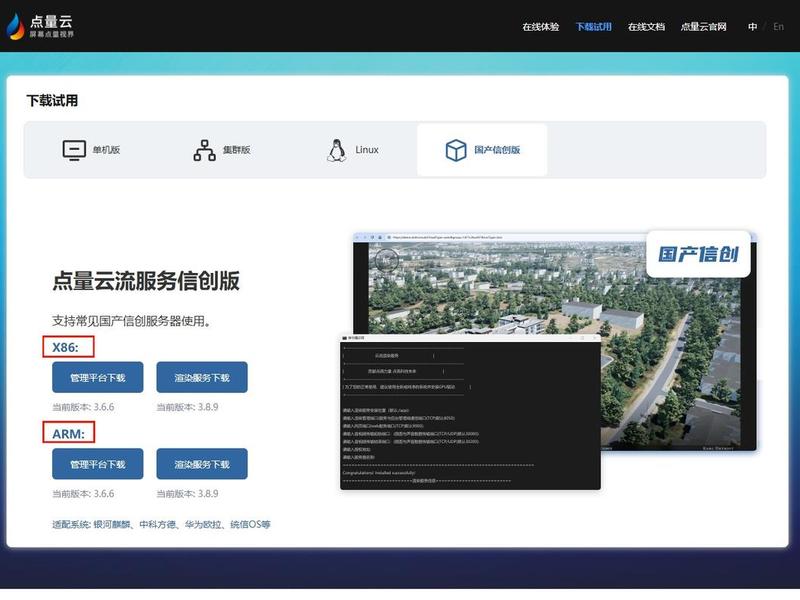Click the 点量云流服务信创版 title
The height and width of the screenshot is (600, 800).
pyautogui.click(x=146, y=281)
